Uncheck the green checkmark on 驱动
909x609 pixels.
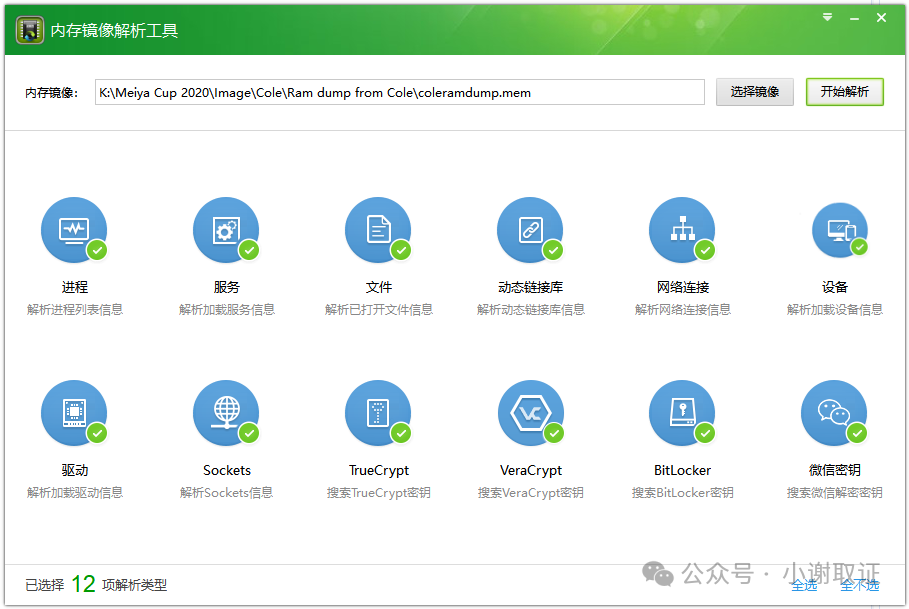pos(97,433)
